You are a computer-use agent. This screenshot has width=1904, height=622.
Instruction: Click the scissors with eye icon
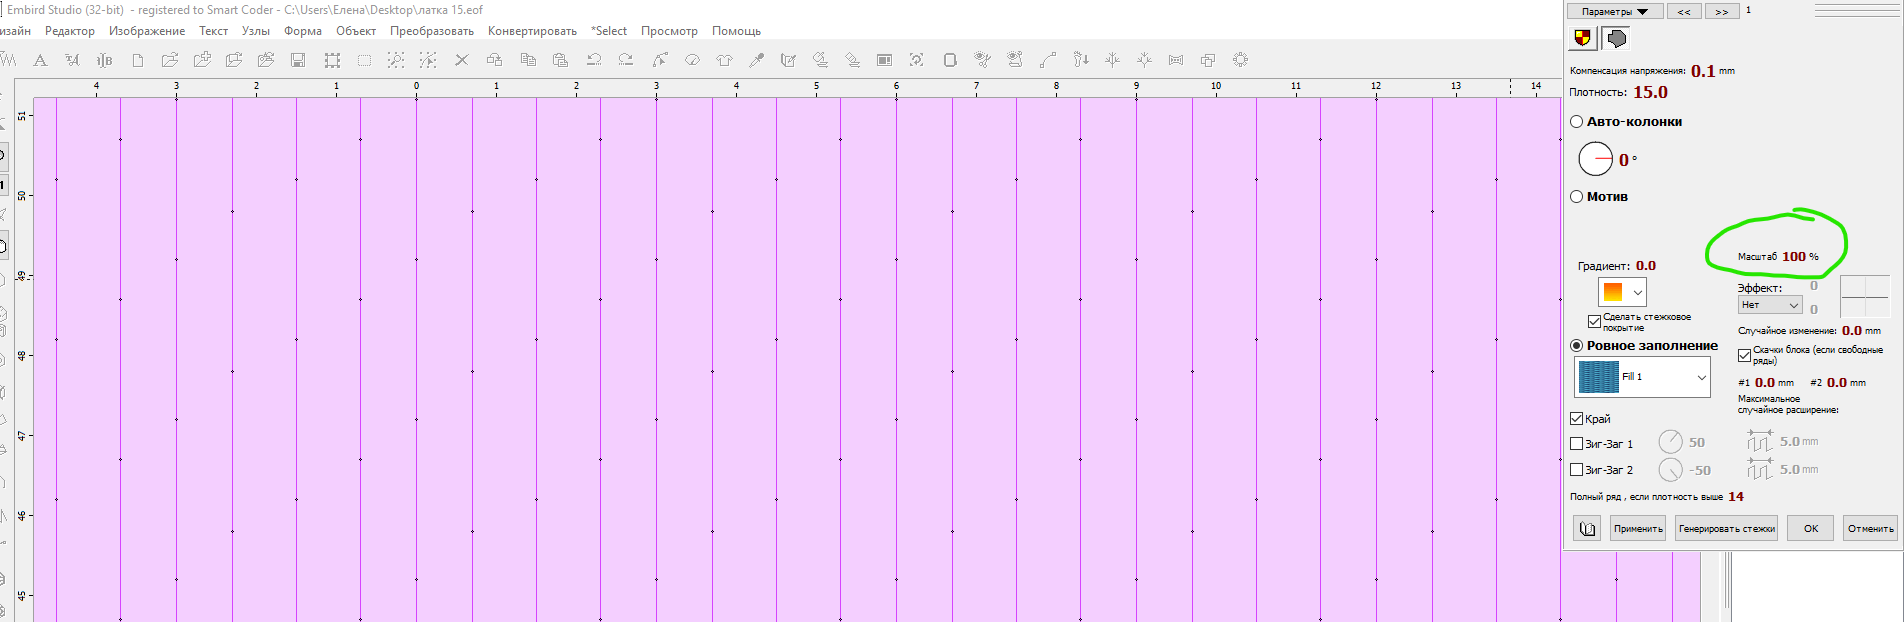[982, 60]
